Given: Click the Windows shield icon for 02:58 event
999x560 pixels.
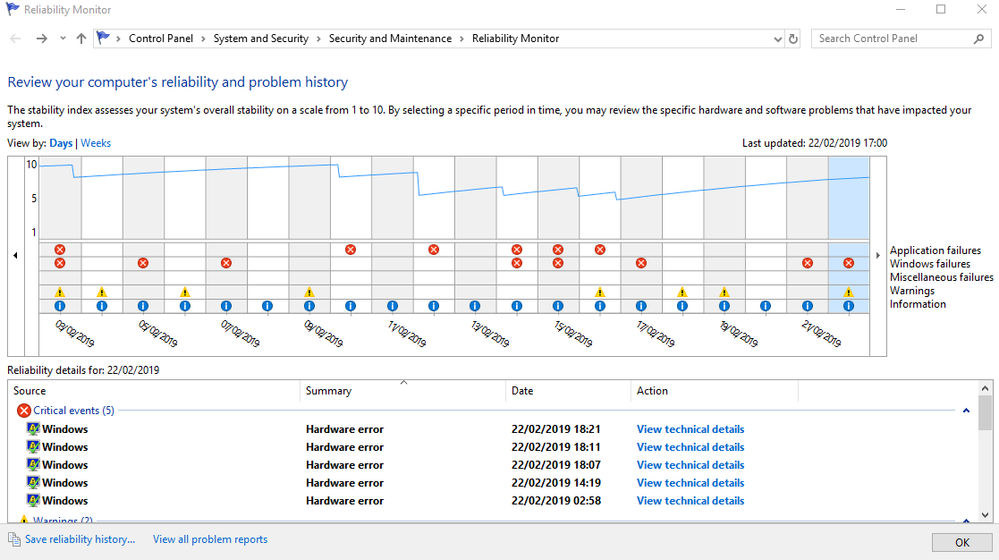Looking at the screenshot, I should tap(33, 500).
